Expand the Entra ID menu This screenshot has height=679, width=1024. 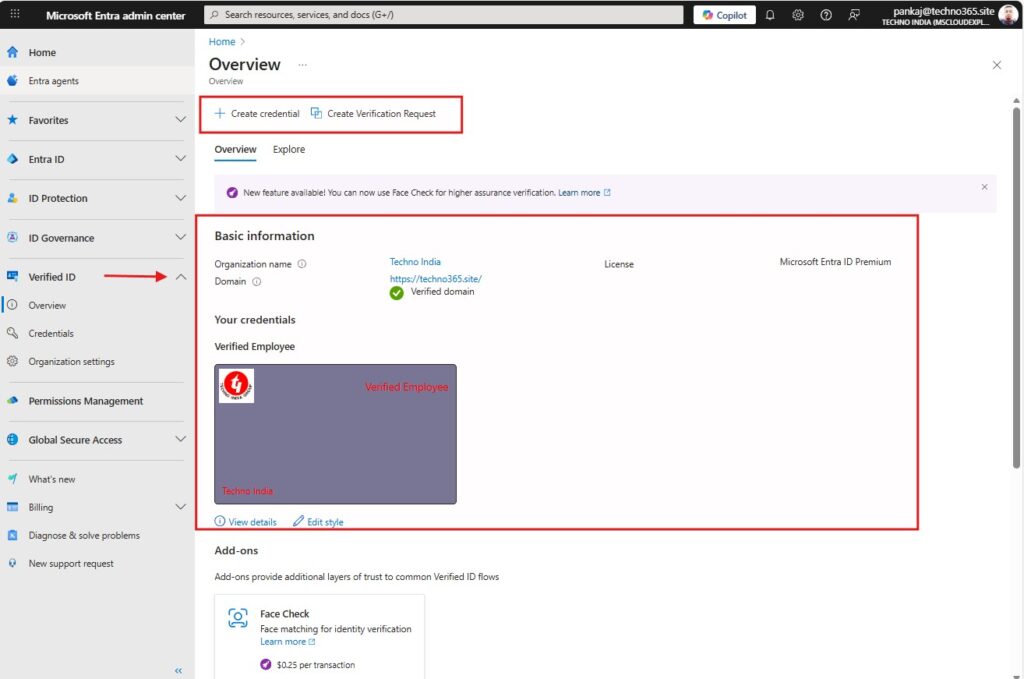click(180, 159)
